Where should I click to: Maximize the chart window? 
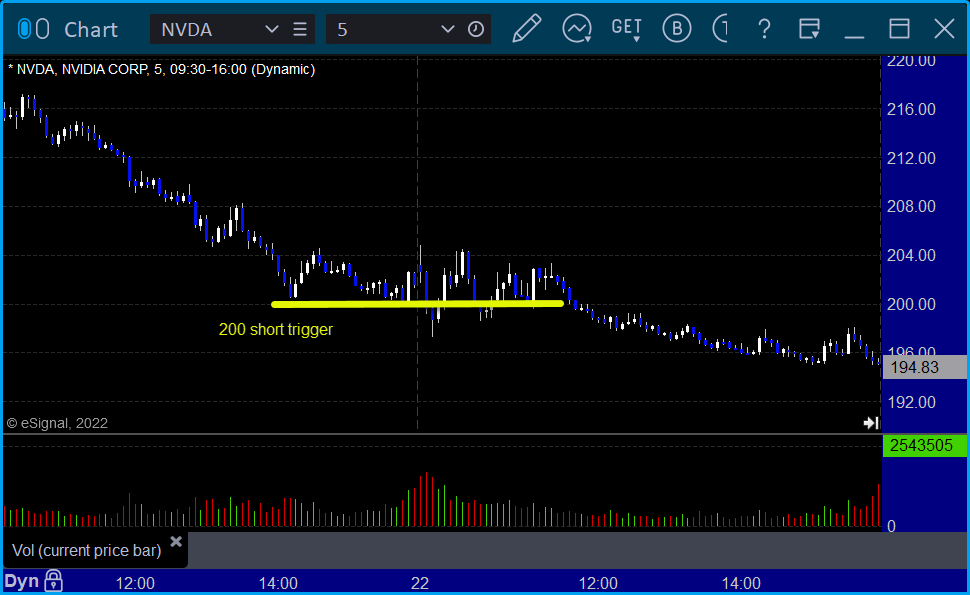[x=899, y=29]
